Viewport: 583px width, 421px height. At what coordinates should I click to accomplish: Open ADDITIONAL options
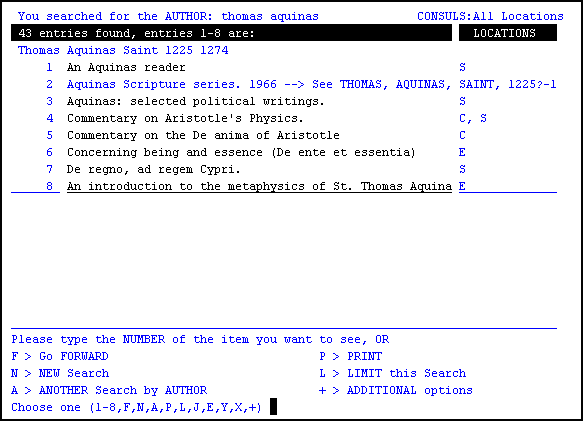pos(396,390)
